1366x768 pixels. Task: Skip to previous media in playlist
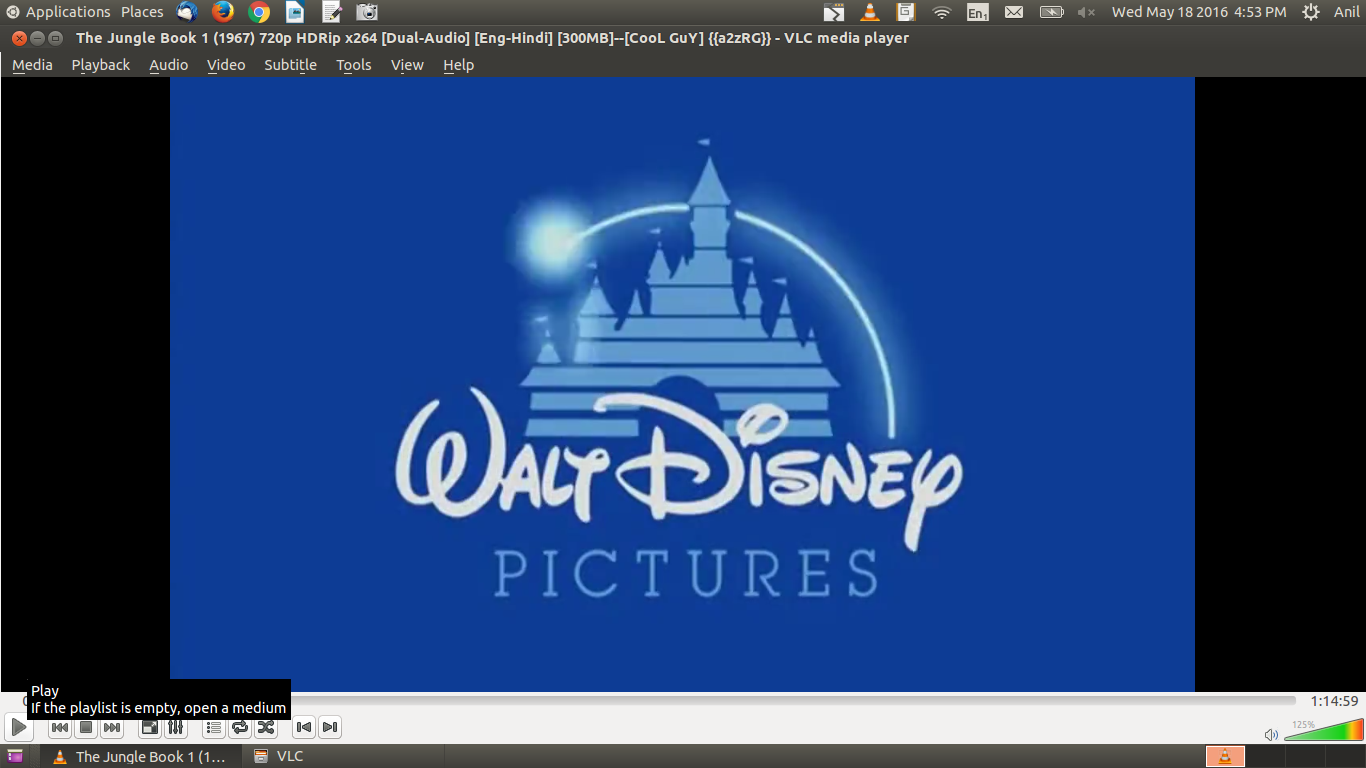pos(60,728)
